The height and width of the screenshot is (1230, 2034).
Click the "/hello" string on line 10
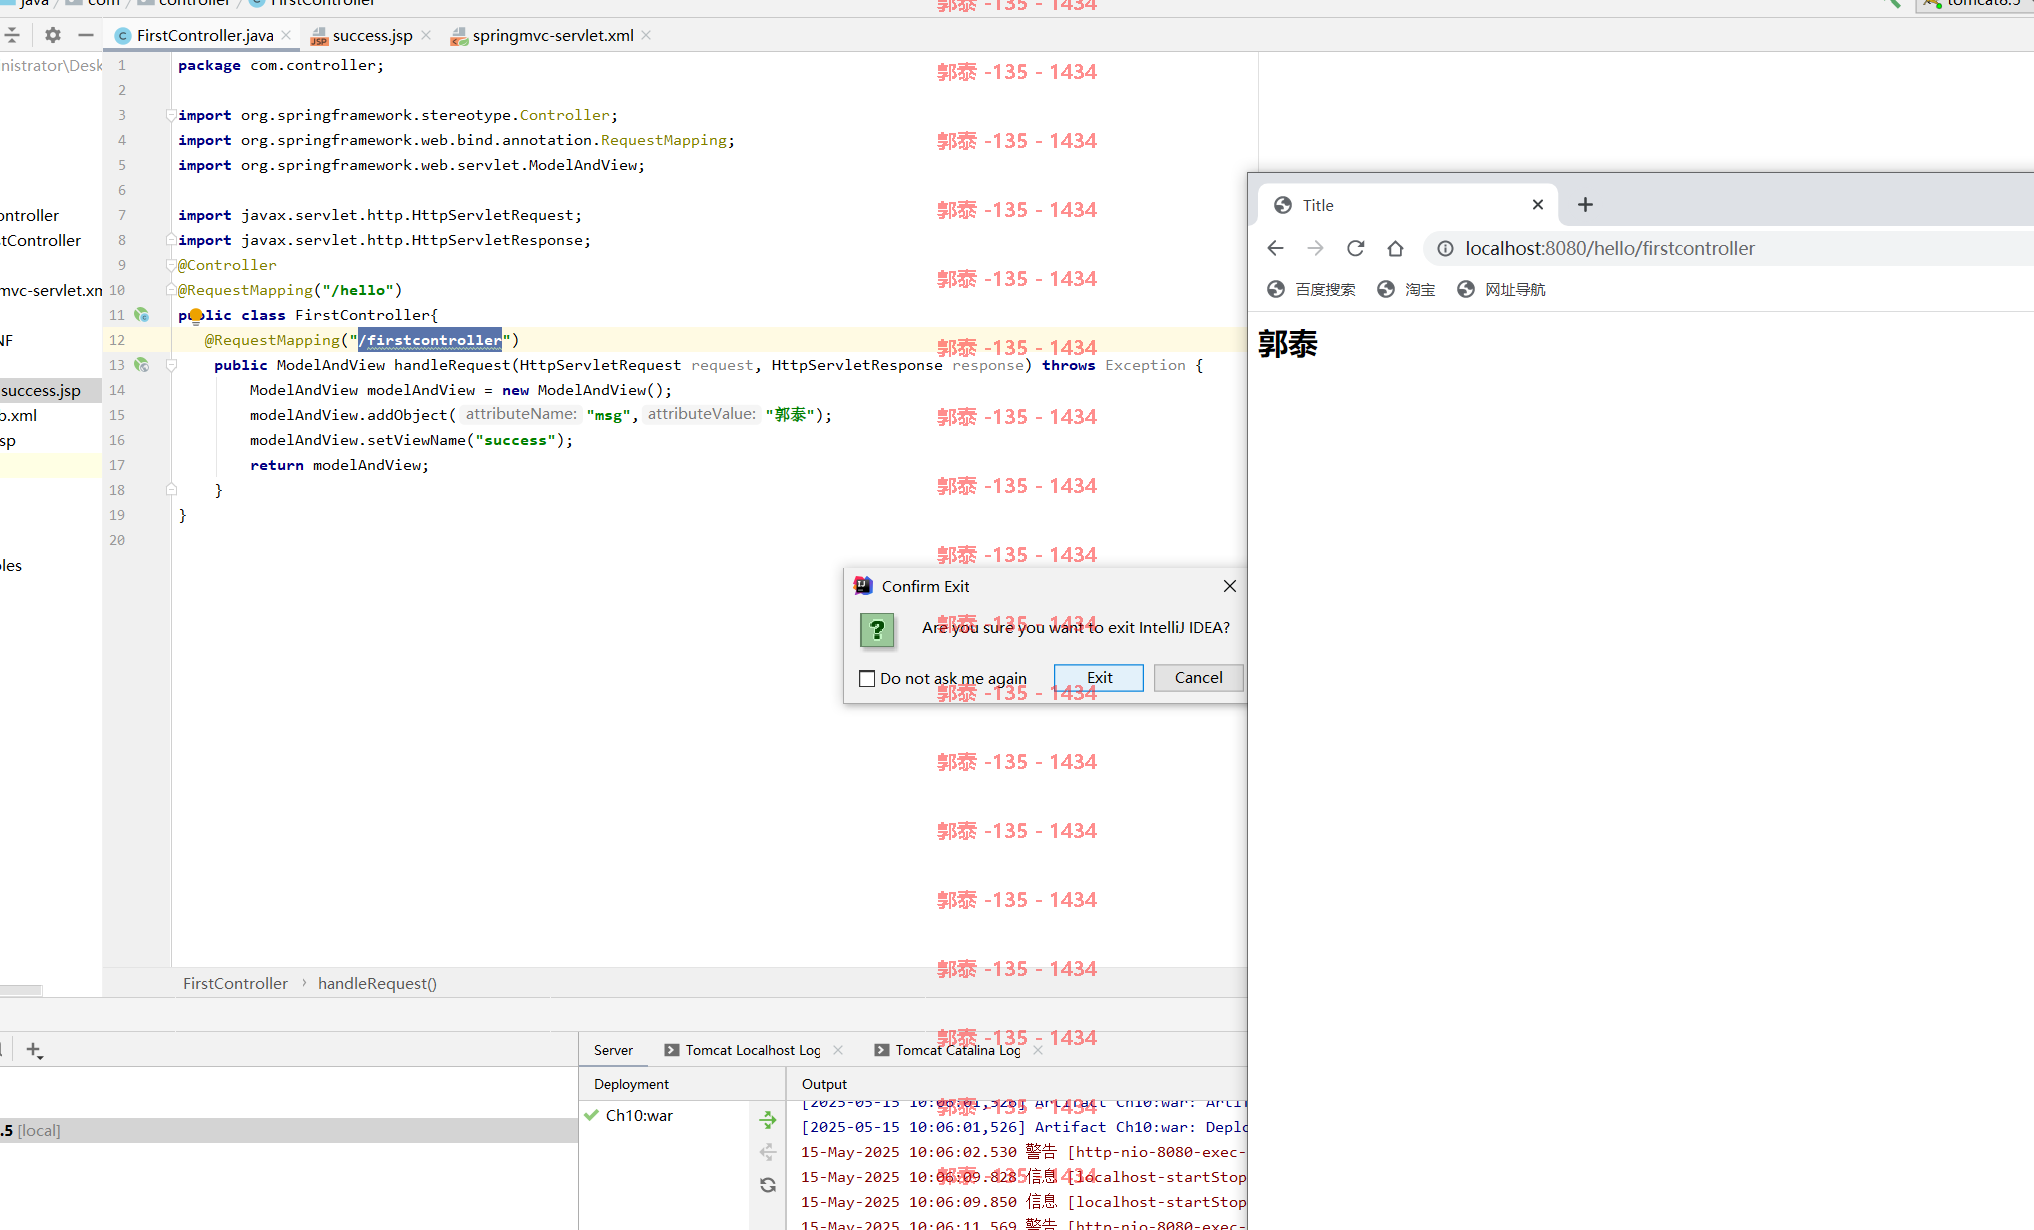pyautogui.click(x=357, y=290)
